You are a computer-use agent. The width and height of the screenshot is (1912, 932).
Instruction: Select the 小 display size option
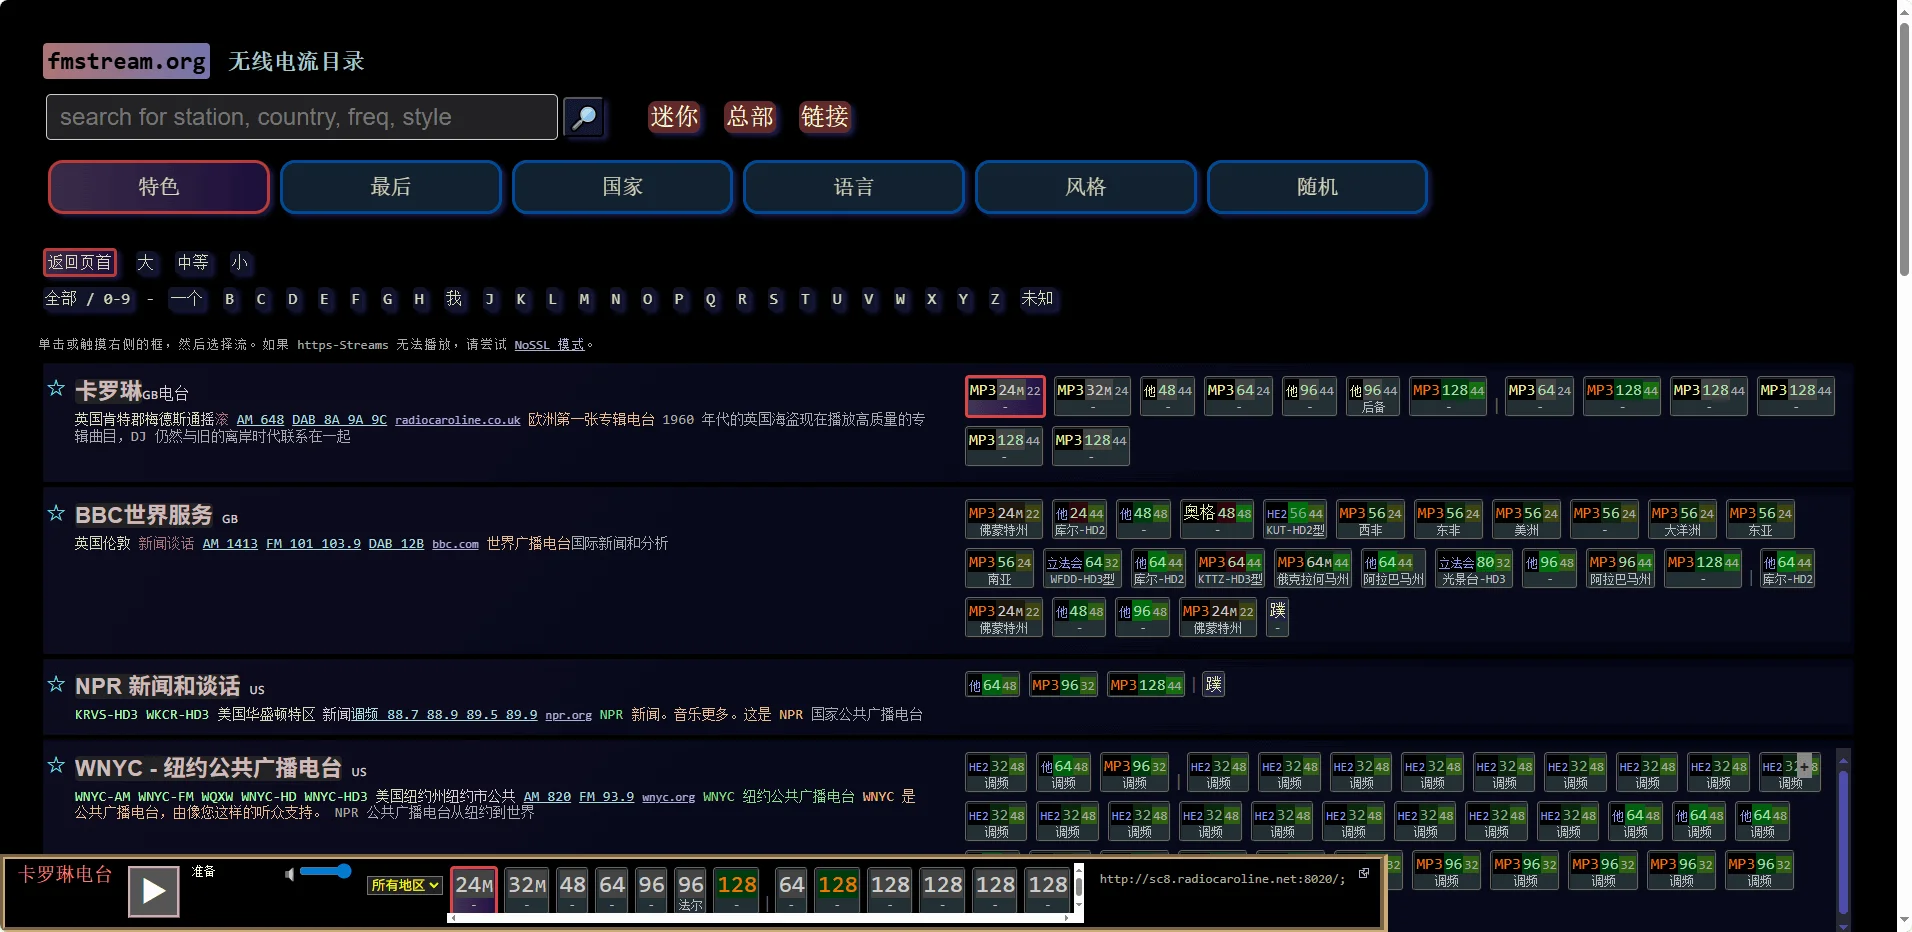click(239, 262)
